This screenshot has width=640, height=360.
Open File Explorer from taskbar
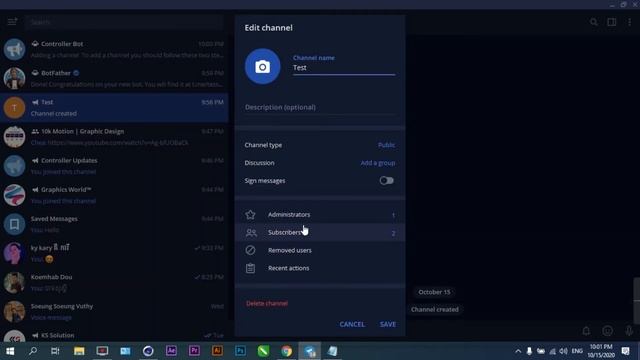pos(79,351)
